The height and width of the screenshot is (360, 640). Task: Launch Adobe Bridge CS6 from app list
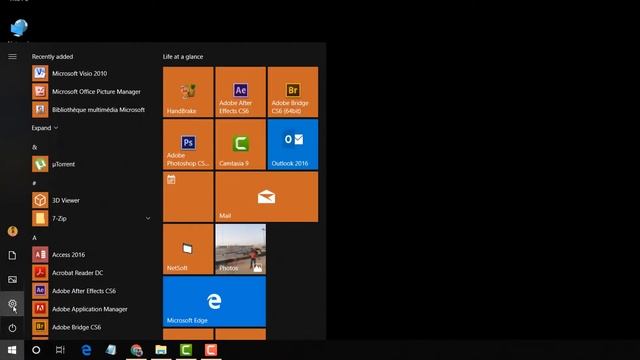pos(92,327)
